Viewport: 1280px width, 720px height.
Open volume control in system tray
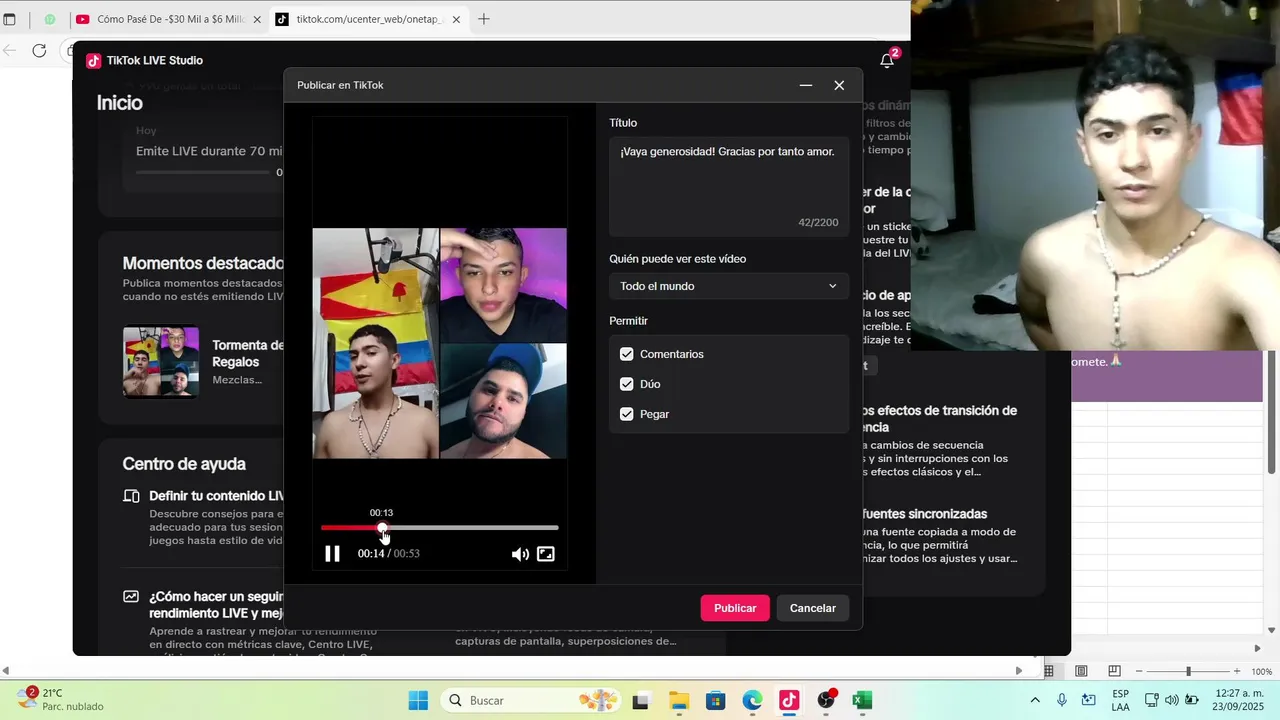1172,700
